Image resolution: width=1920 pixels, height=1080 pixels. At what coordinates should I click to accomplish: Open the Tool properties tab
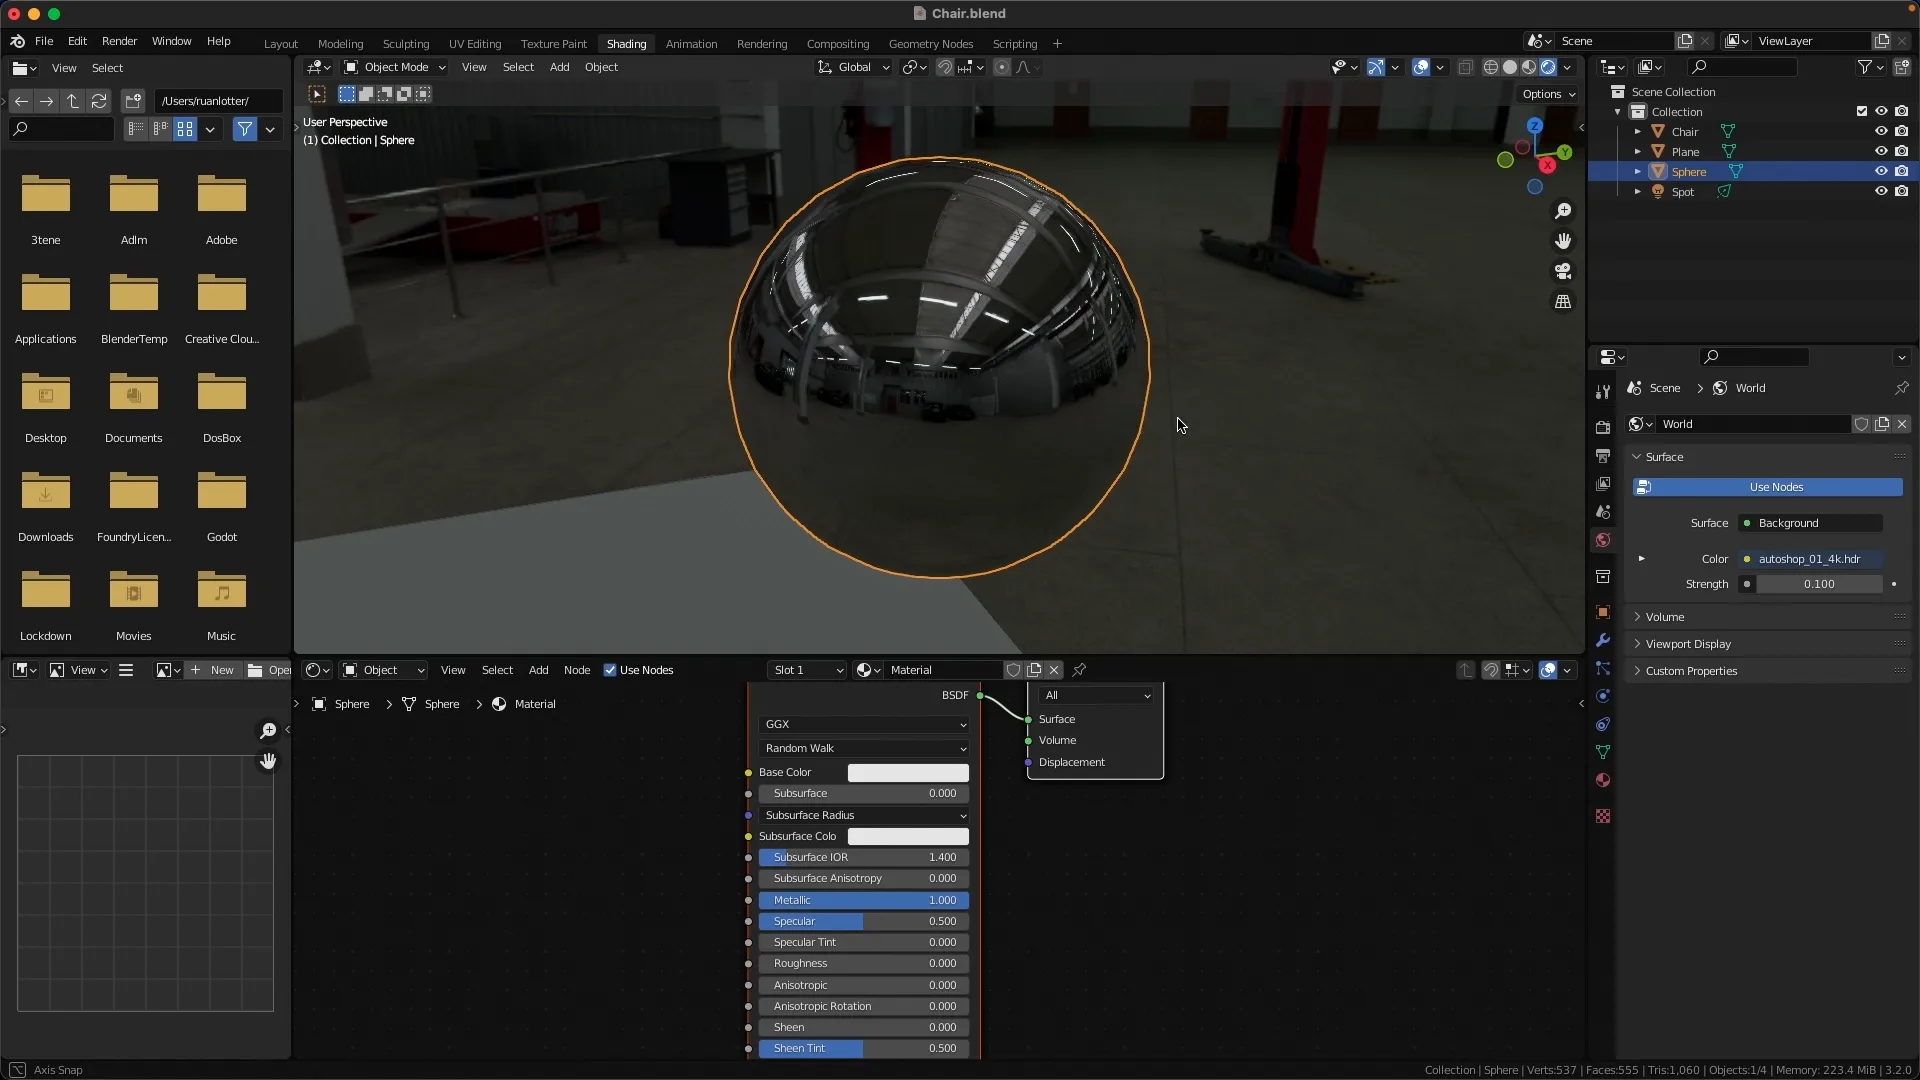(1603, 391)
